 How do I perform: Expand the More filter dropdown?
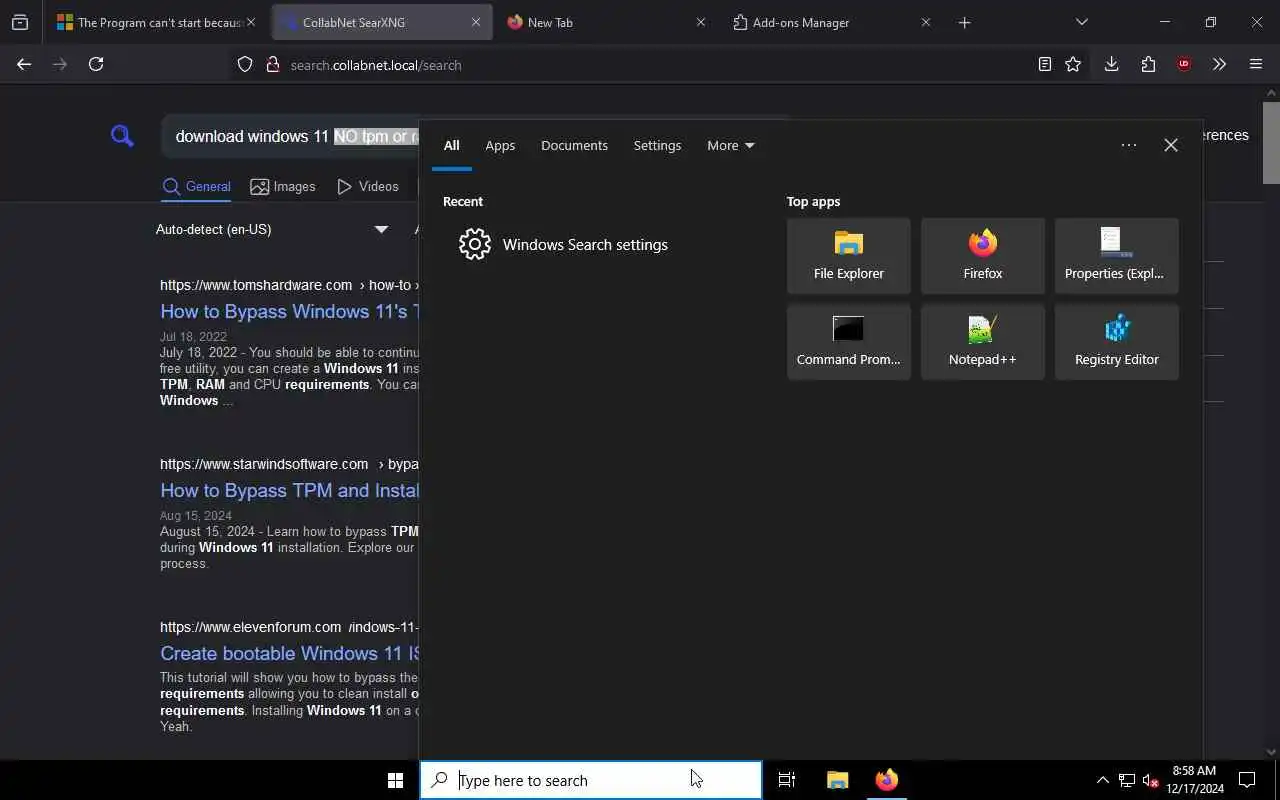coord(730,146)
